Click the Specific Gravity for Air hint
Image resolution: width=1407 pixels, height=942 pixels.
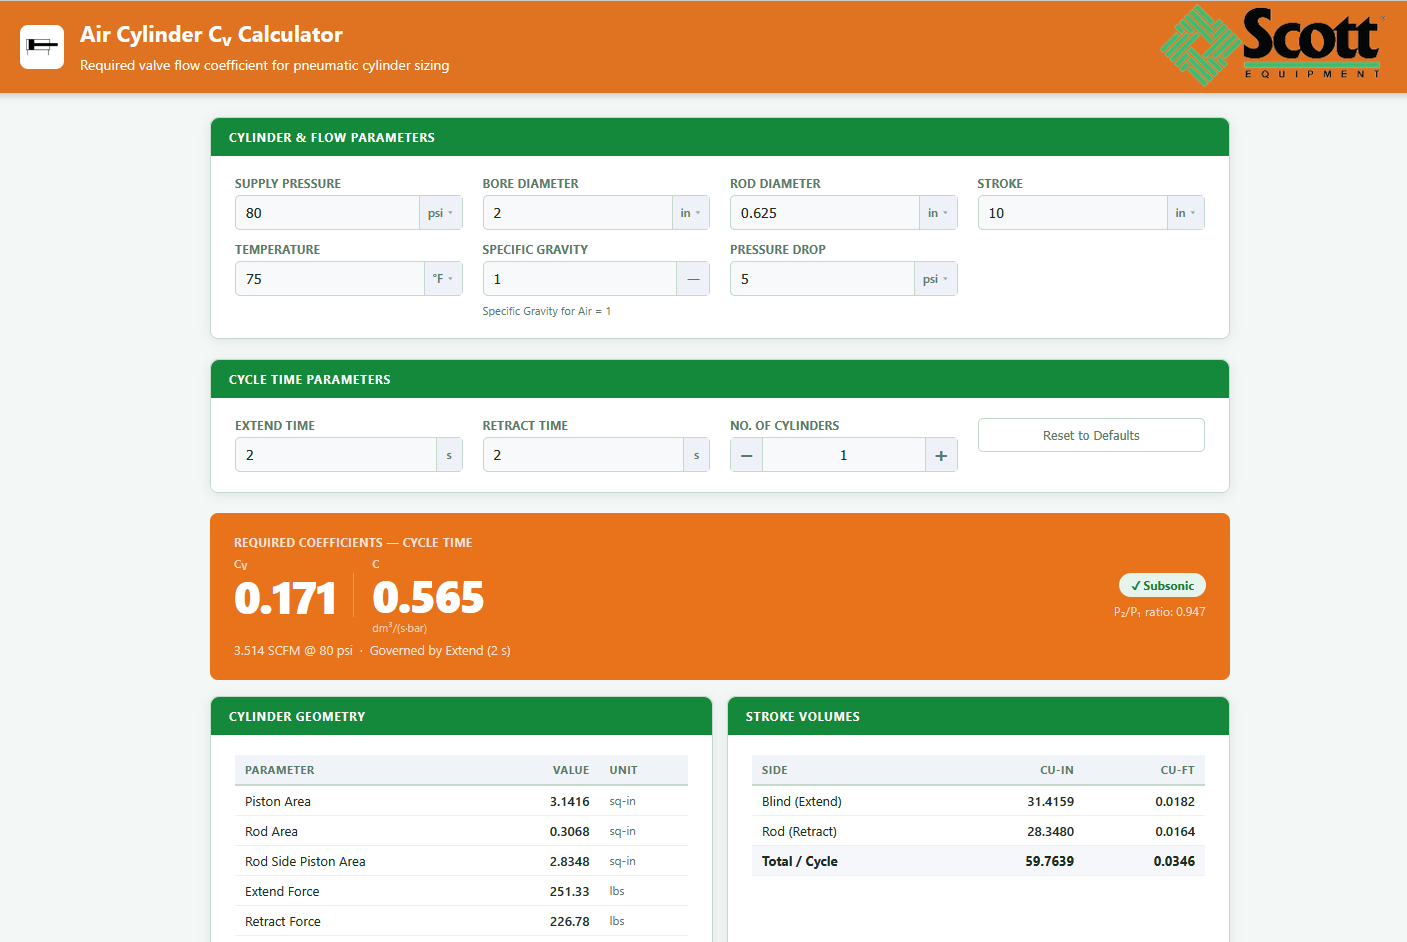point(546,311)
